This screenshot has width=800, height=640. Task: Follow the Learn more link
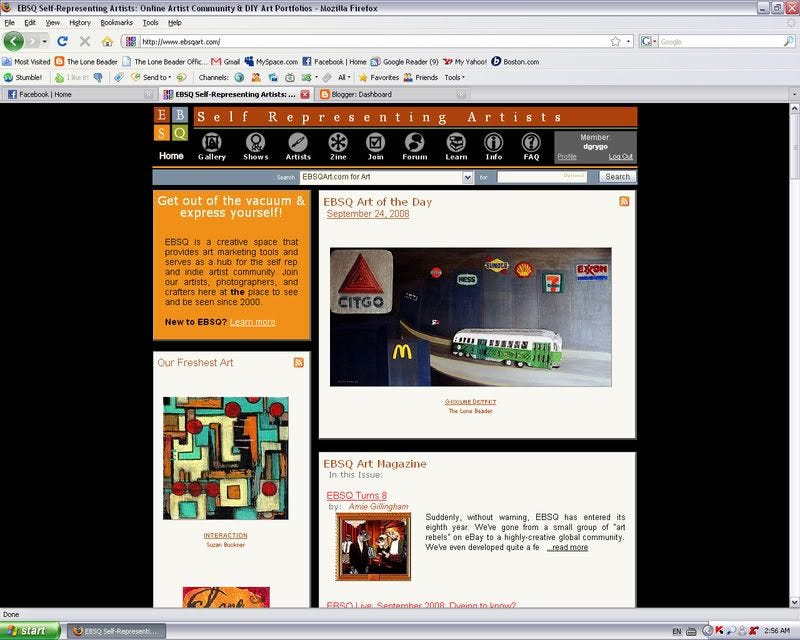pos(252,322)
